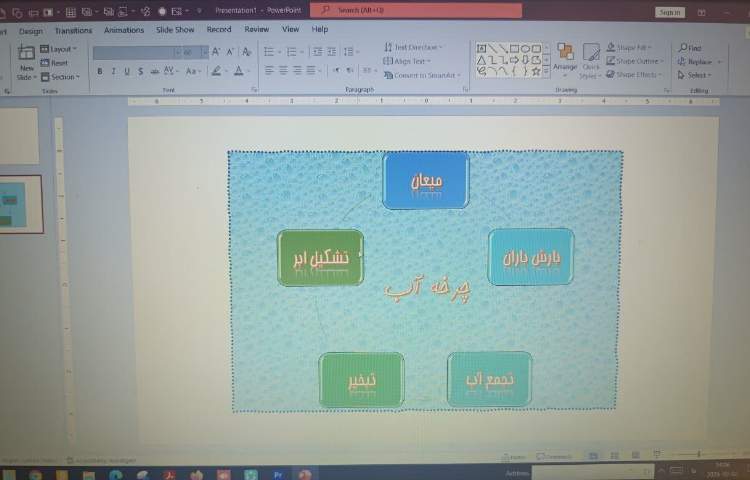Image resolution: width=750 pixels, height=480 pixels.
Task: Open the Record tab
Action: tap(219, 29)
